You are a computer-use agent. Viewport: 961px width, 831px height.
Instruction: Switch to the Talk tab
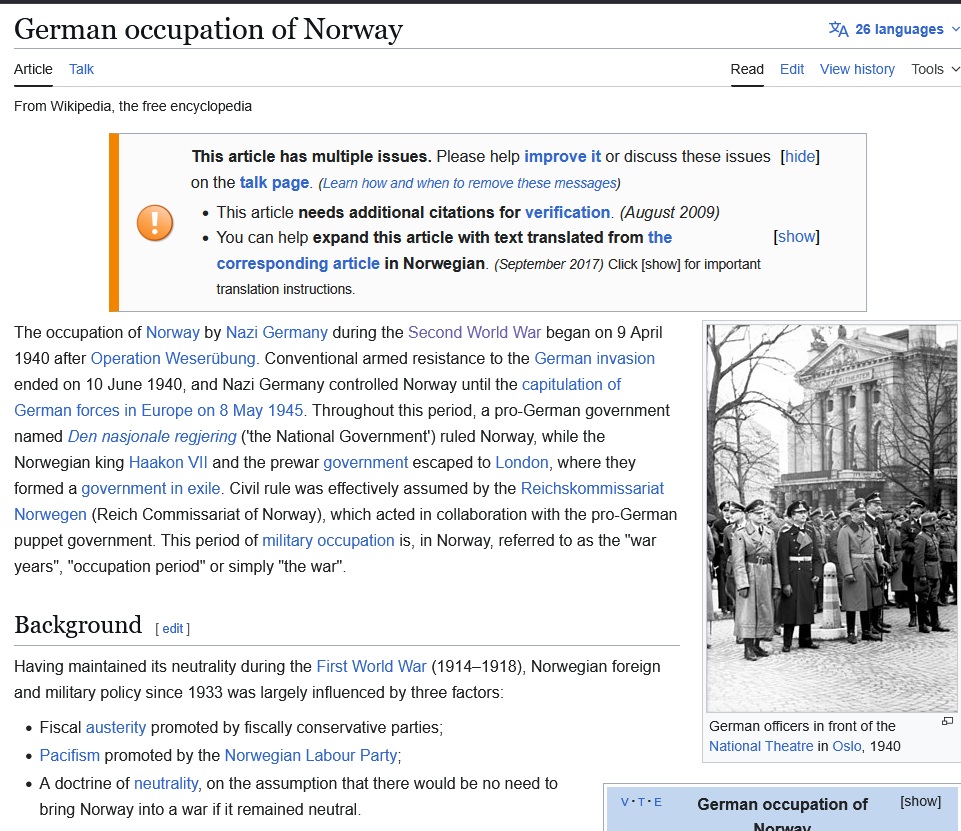pos(81,69)
